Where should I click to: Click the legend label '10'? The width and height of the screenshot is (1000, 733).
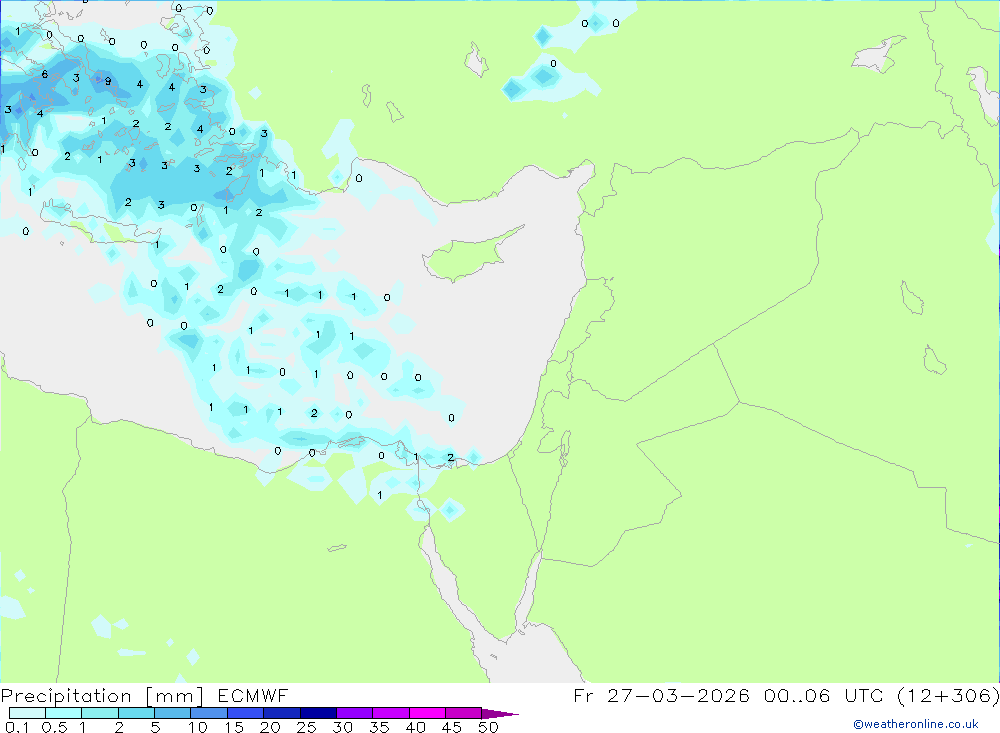198,727
